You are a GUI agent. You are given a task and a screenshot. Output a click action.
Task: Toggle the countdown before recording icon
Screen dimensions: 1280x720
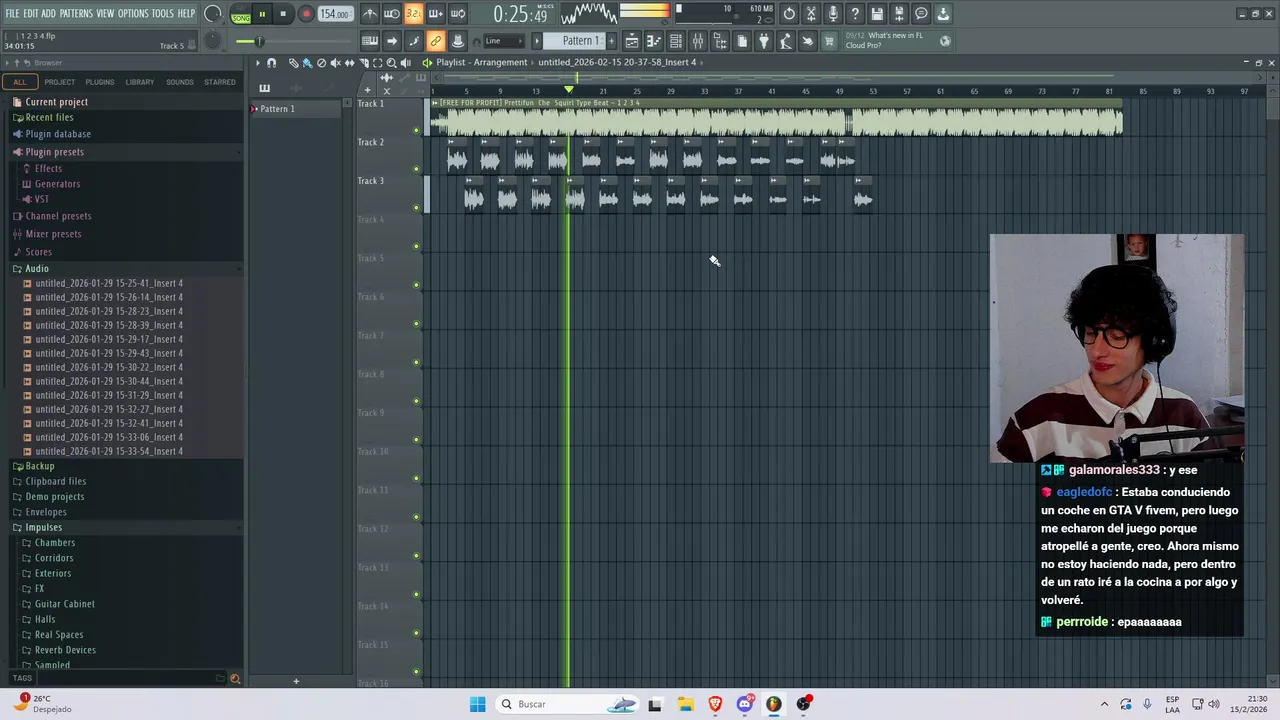pos(414,14)
